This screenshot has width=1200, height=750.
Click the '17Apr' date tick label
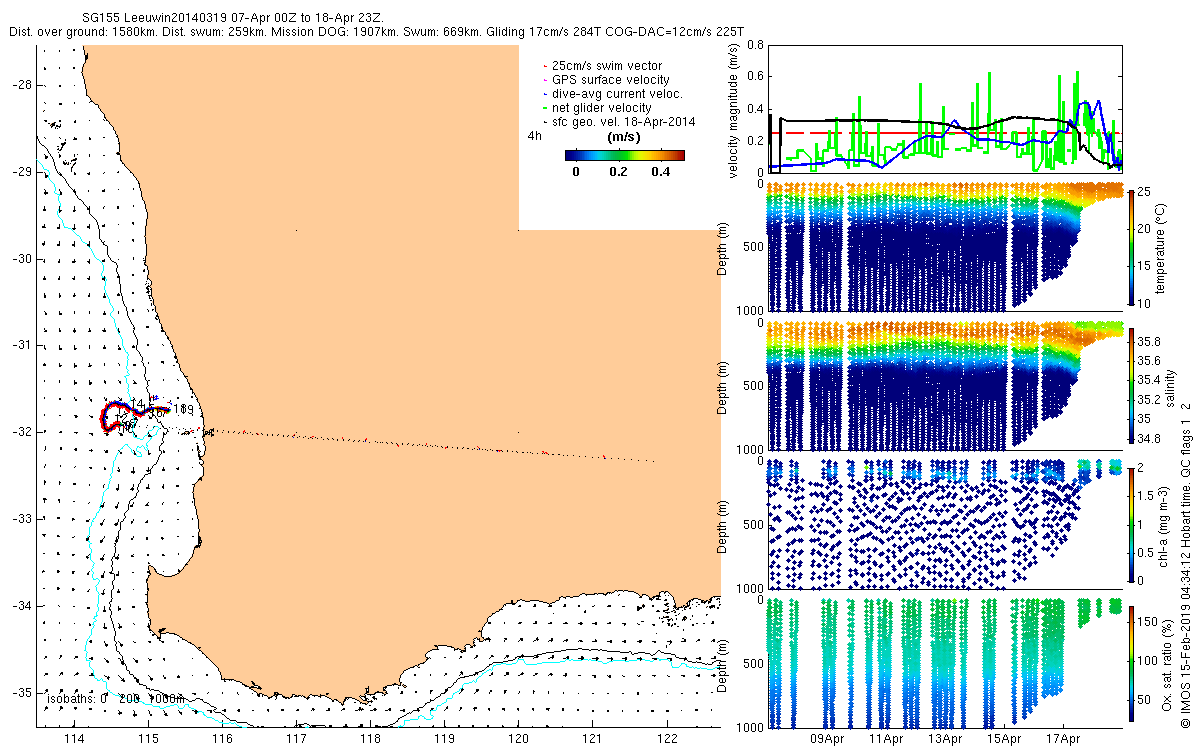coord(1063,740)
